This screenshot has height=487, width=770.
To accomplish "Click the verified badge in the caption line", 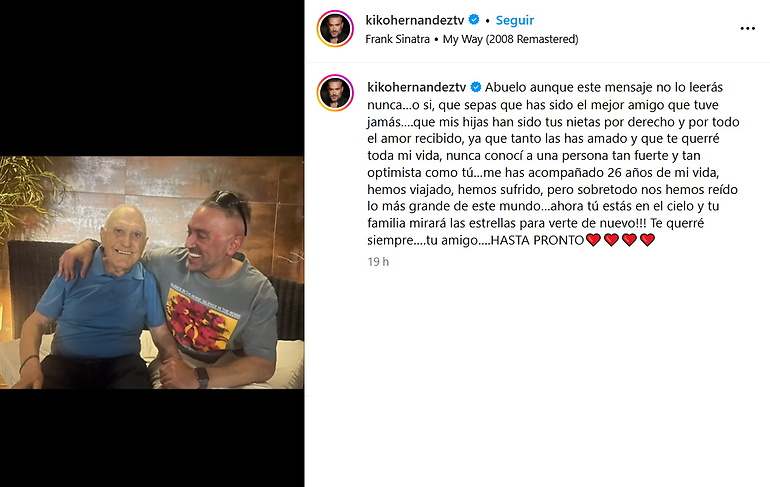I will coord(476,87).
